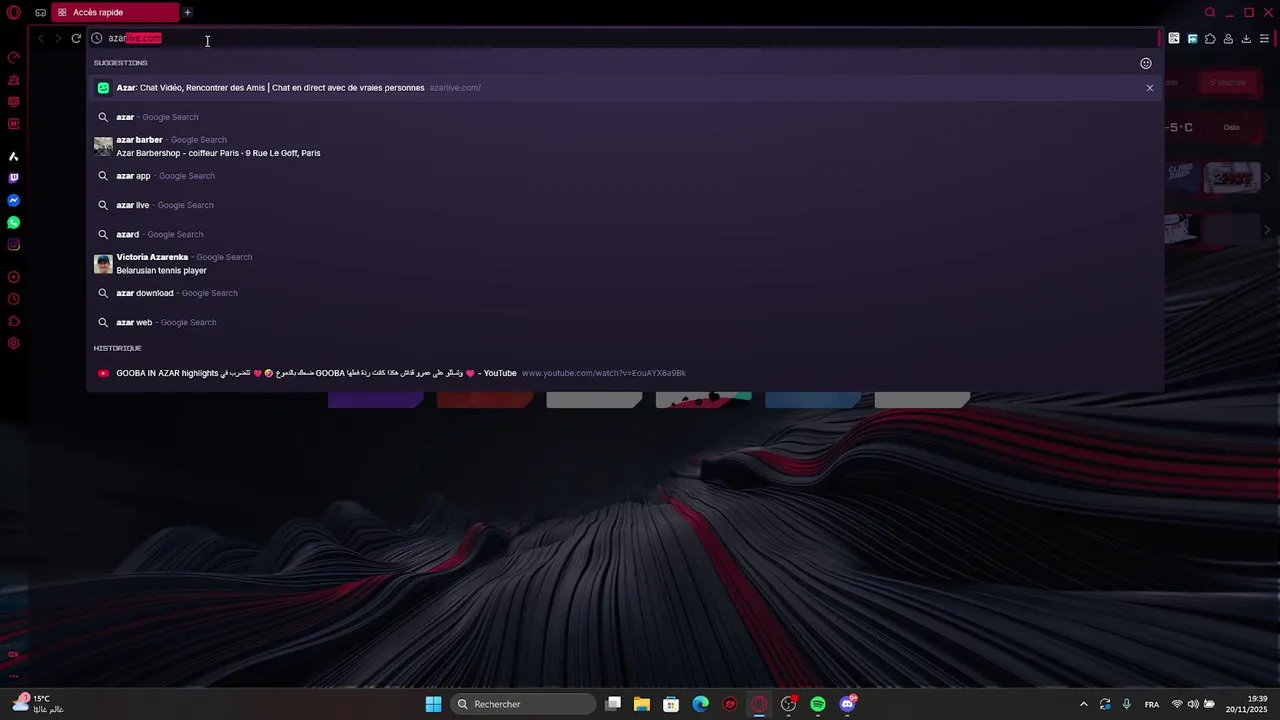Select the 'azar' Google Search suggestion

point(625,117)
